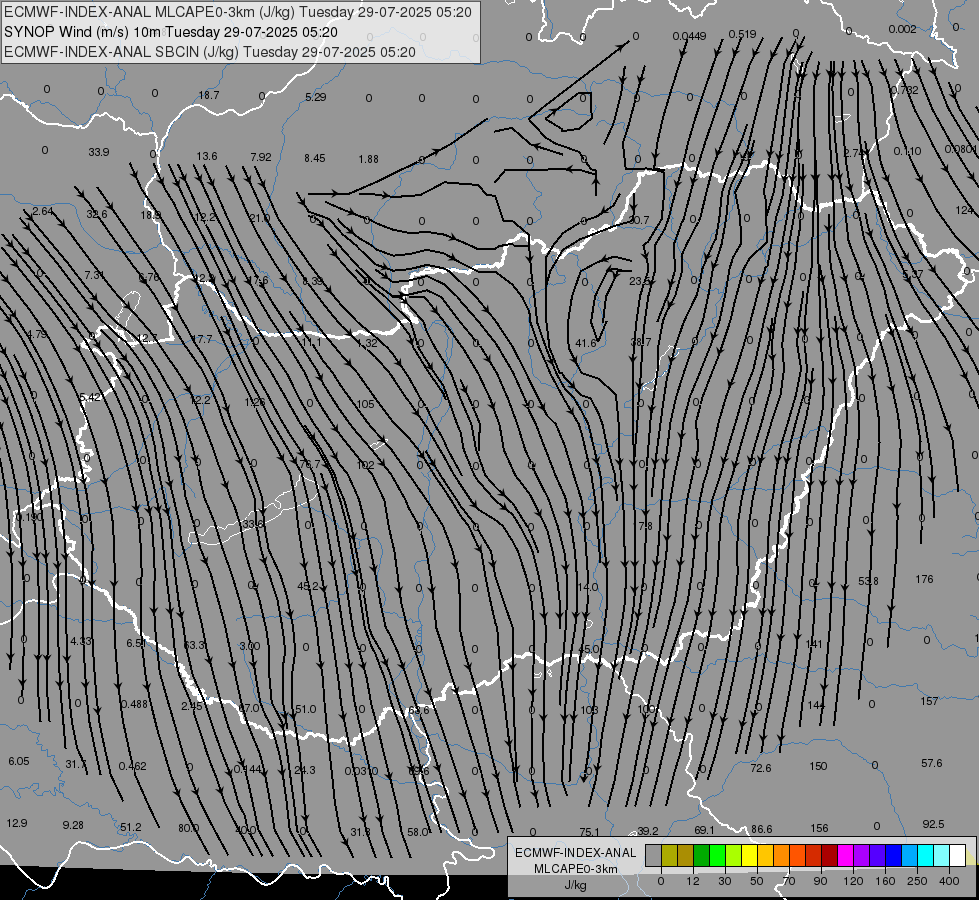
Task: Select the legend unit J/kg
Action: click(576, 885)
